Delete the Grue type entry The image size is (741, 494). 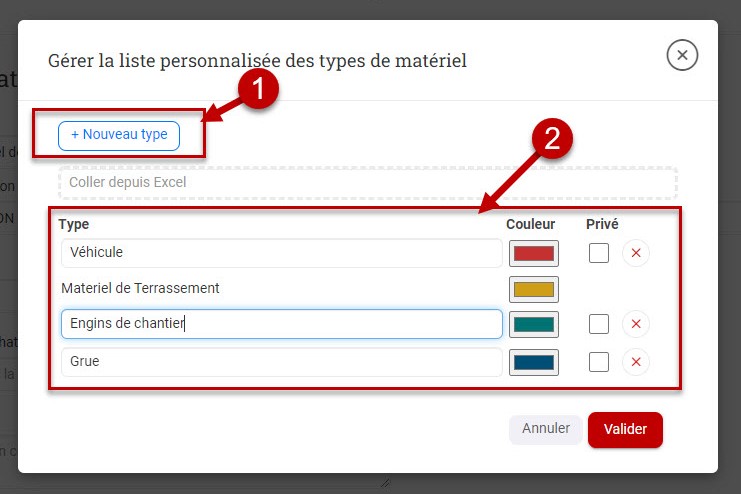[x=636, y=362]
